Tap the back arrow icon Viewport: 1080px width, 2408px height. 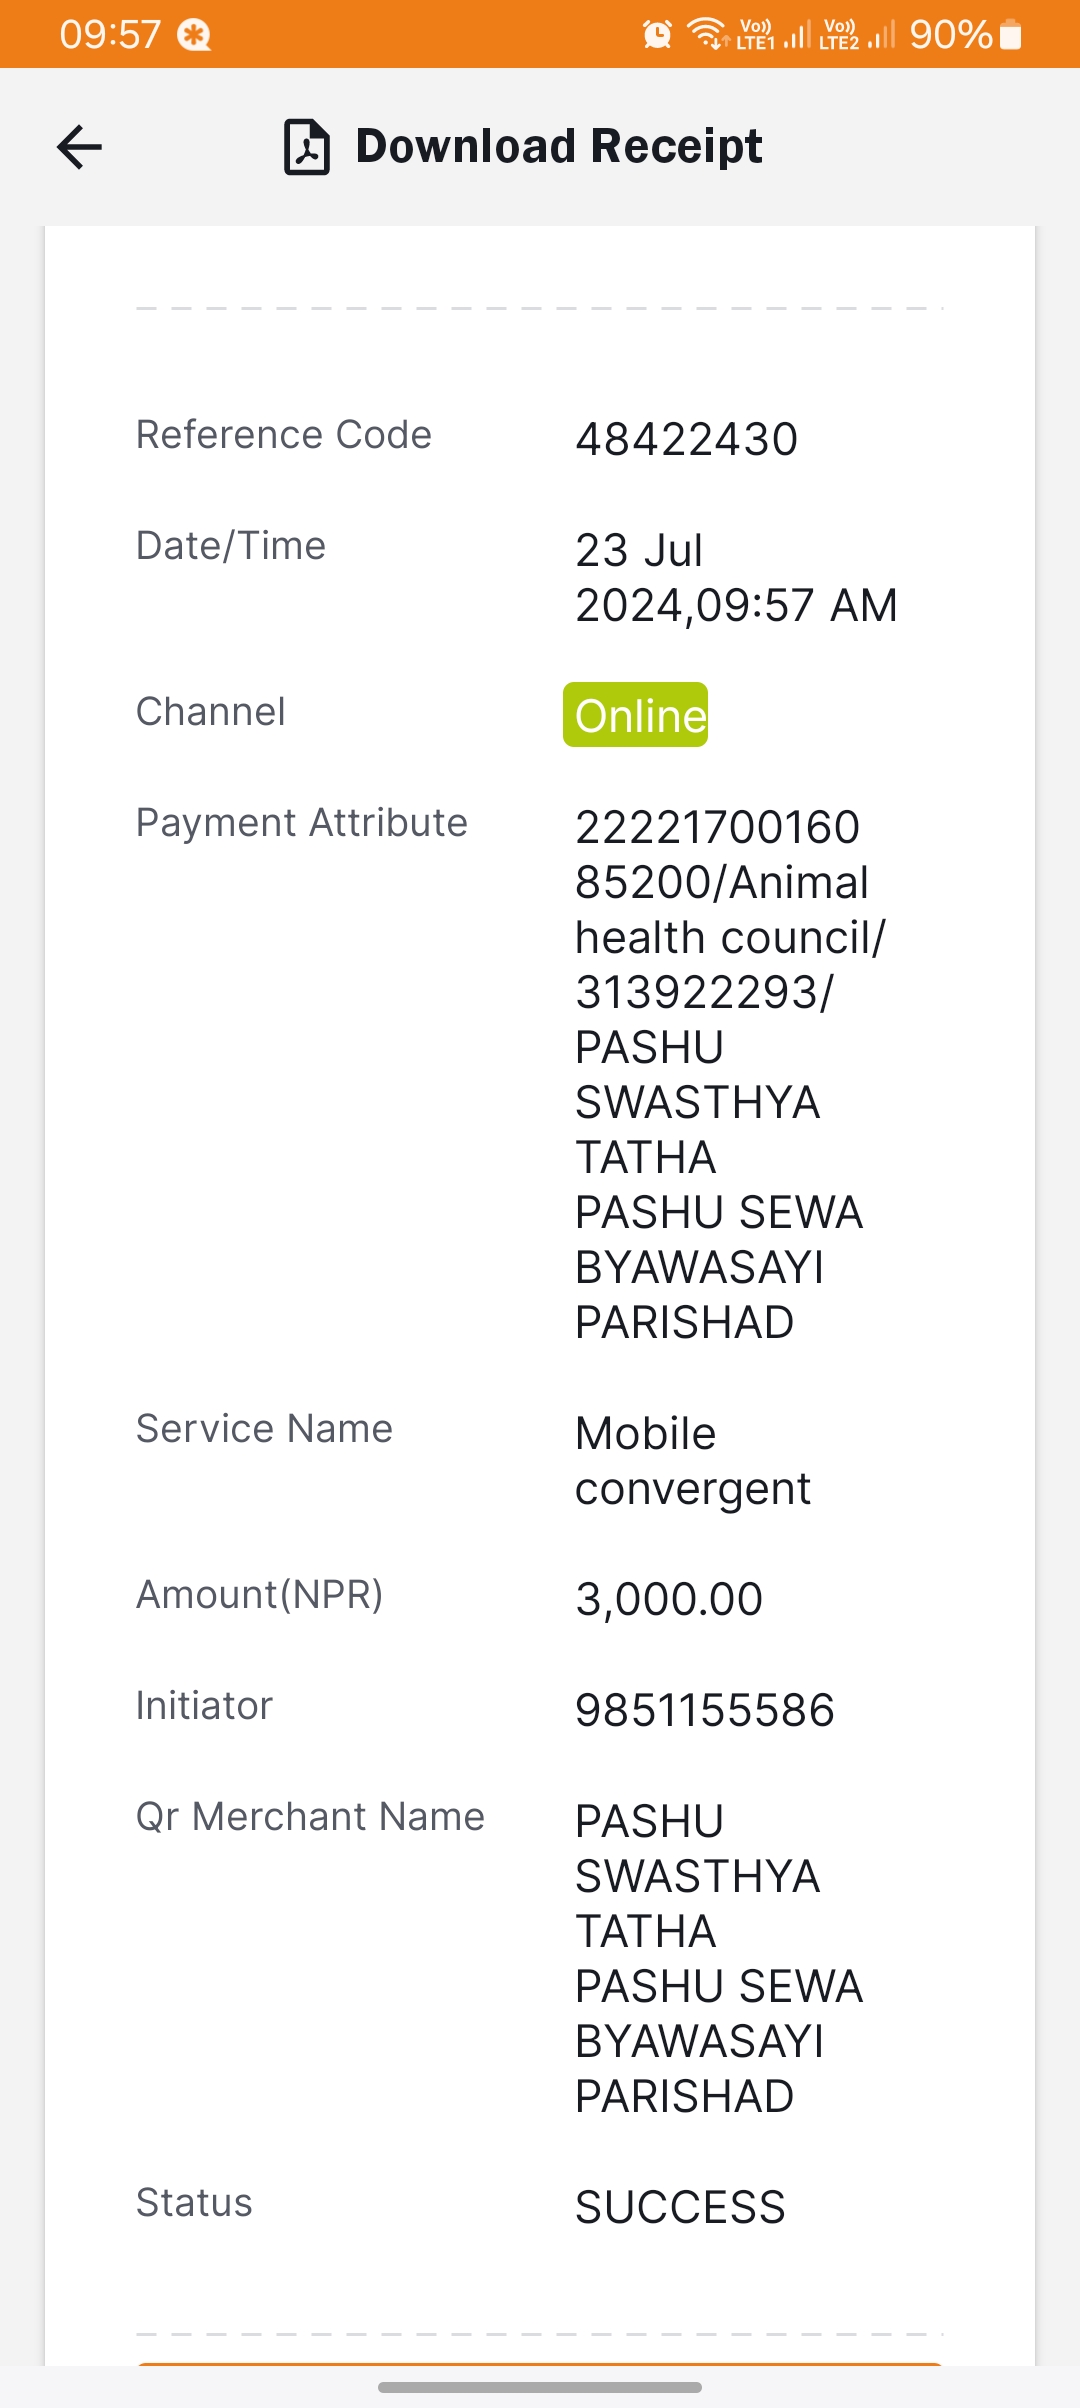pyautogui.click(x=80, y=147)
